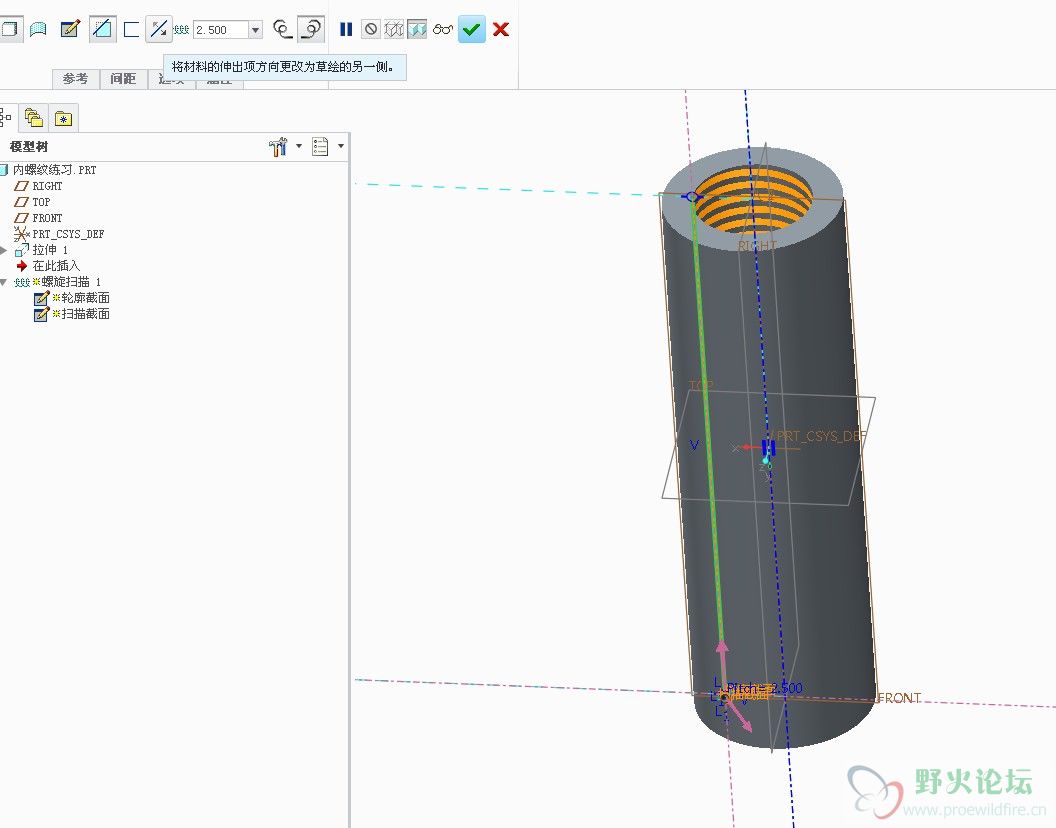
Task: Click the PRT_CSYS_DEF label in viewport
Action: (821, 436)
